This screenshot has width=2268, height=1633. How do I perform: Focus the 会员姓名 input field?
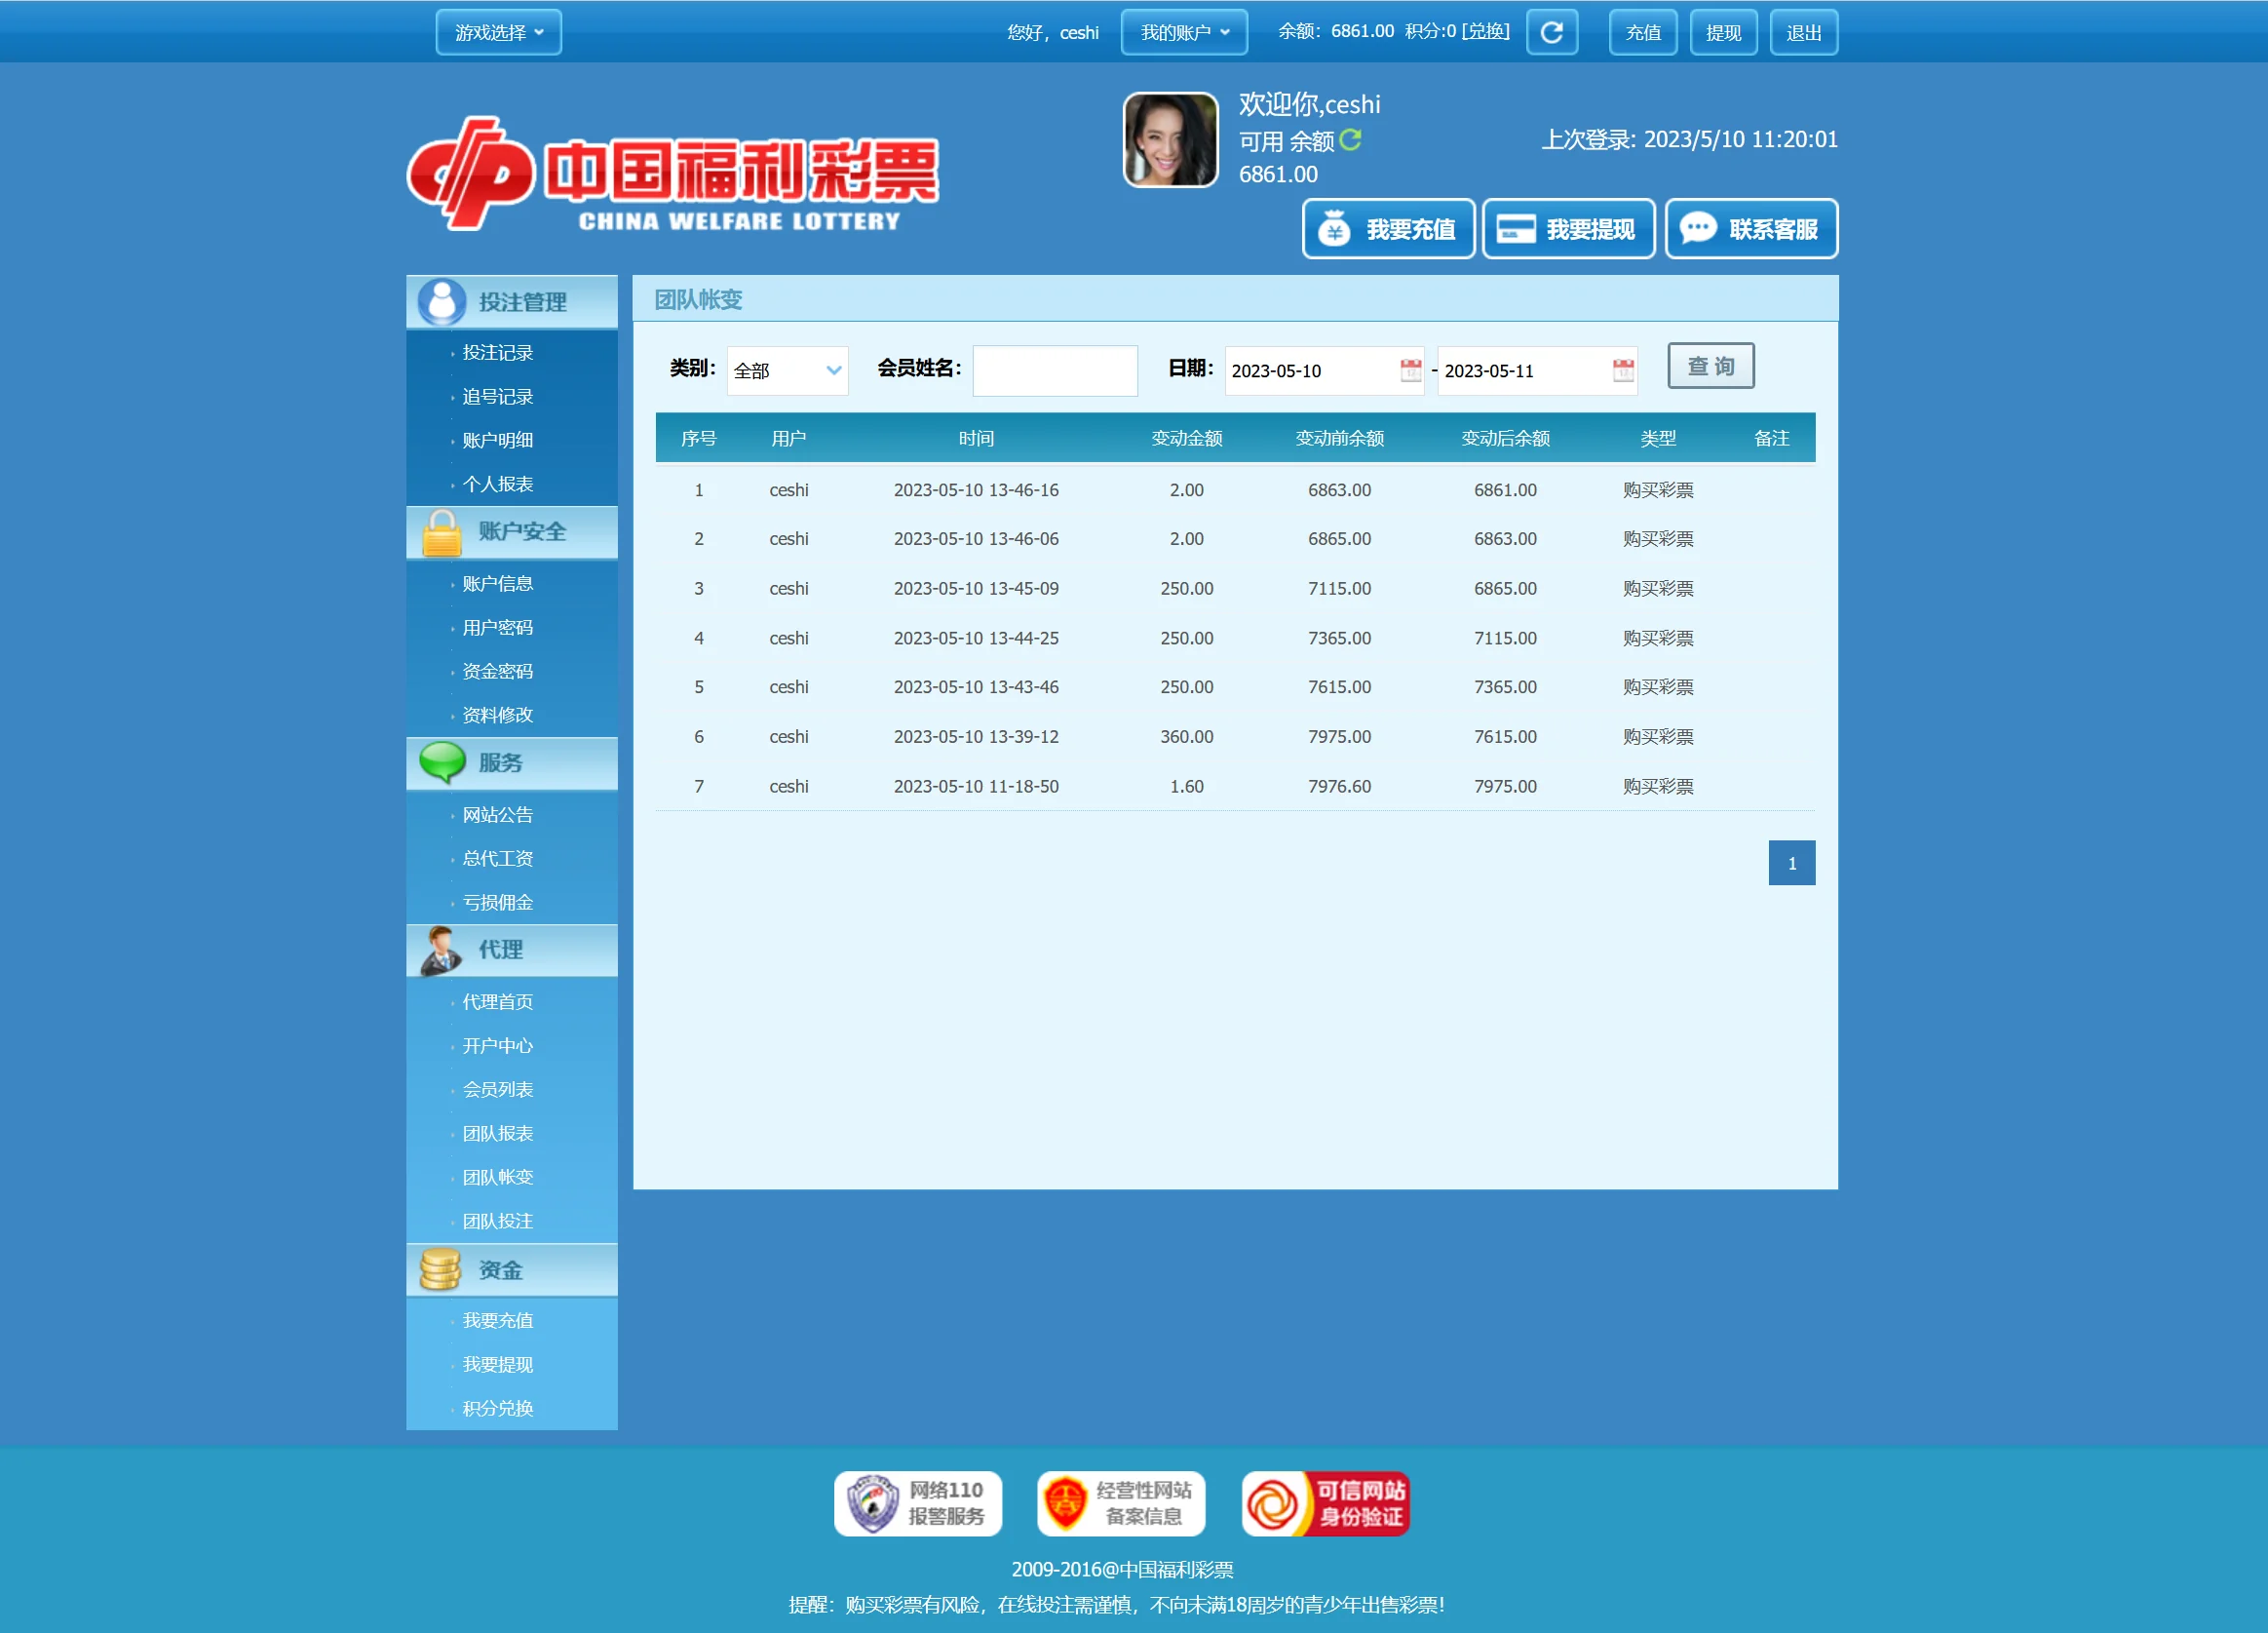click(1054, 370)
